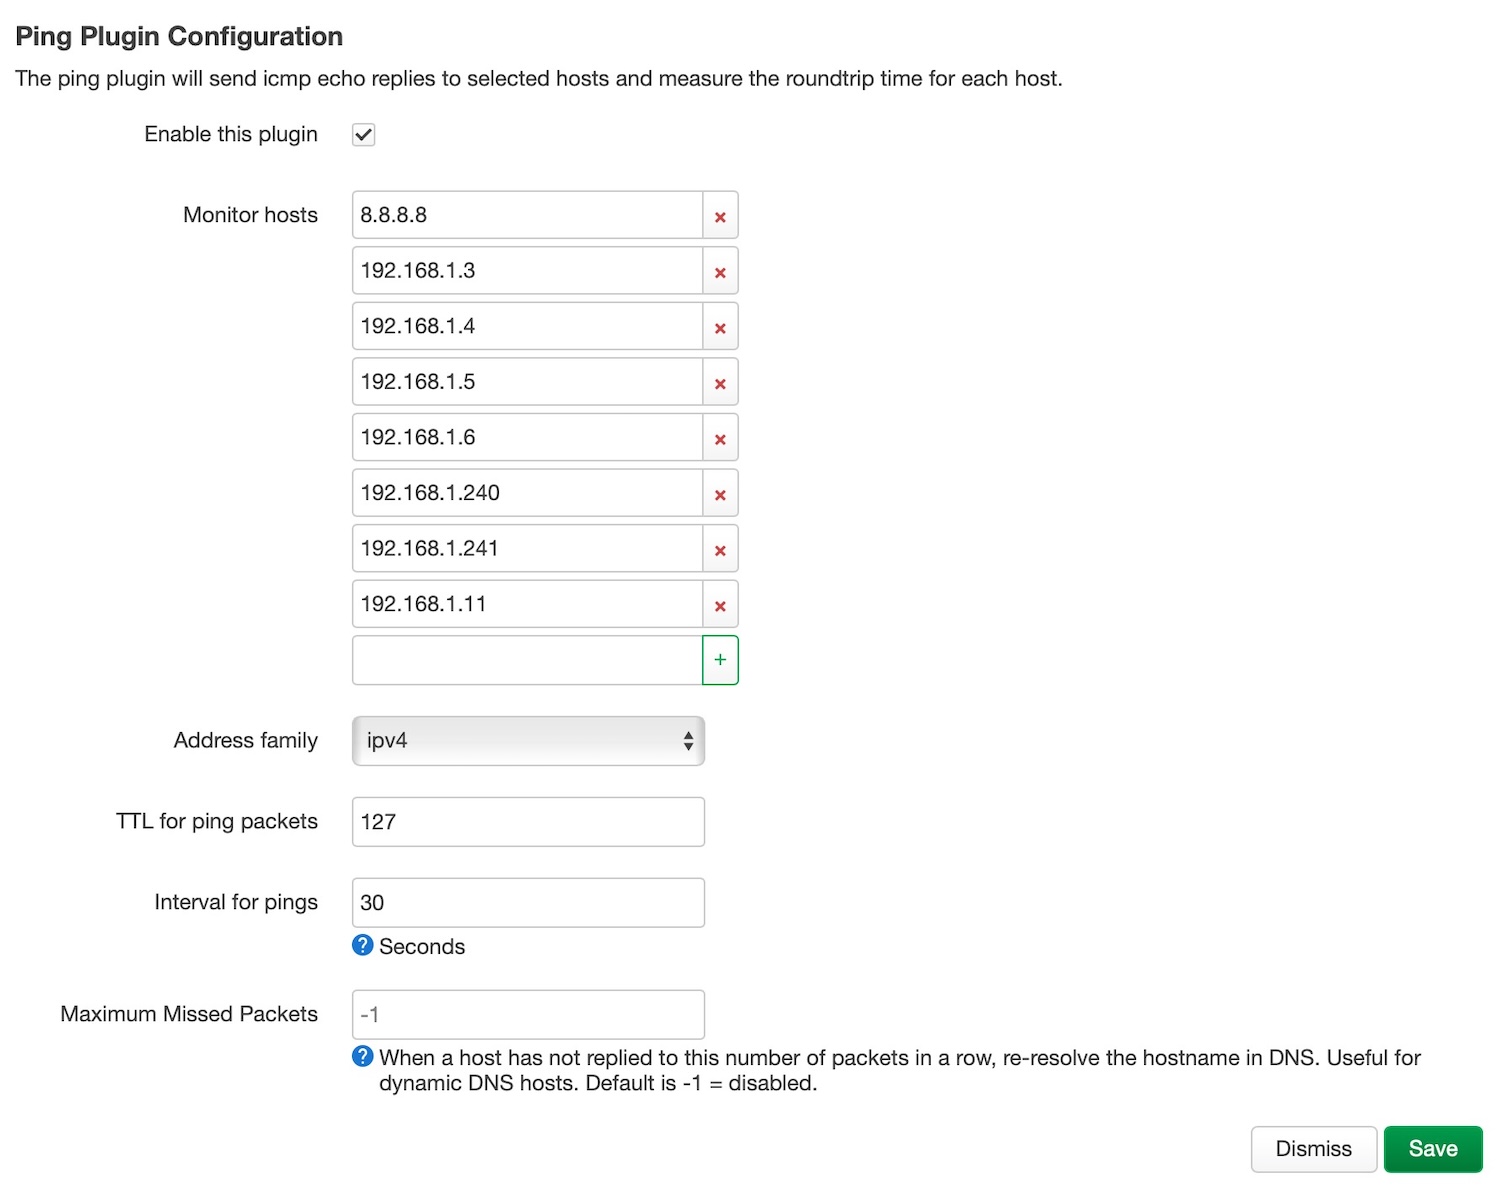Remove host 192.168.1.3 with red x
Image resolution: width=1500 pixels, height=1189 pixels.
click(x=720, y=271)
